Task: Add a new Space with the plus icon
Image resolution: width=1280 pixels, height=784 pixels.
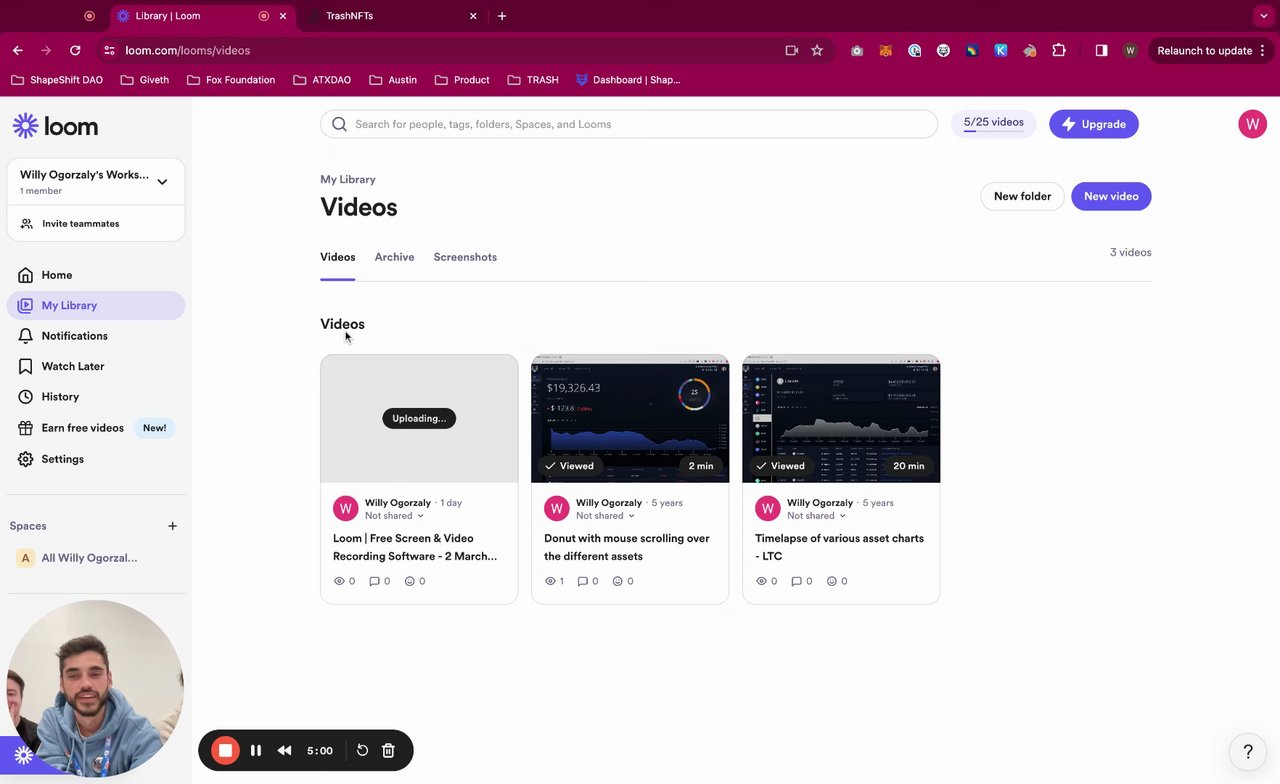Action: point(172,526)
